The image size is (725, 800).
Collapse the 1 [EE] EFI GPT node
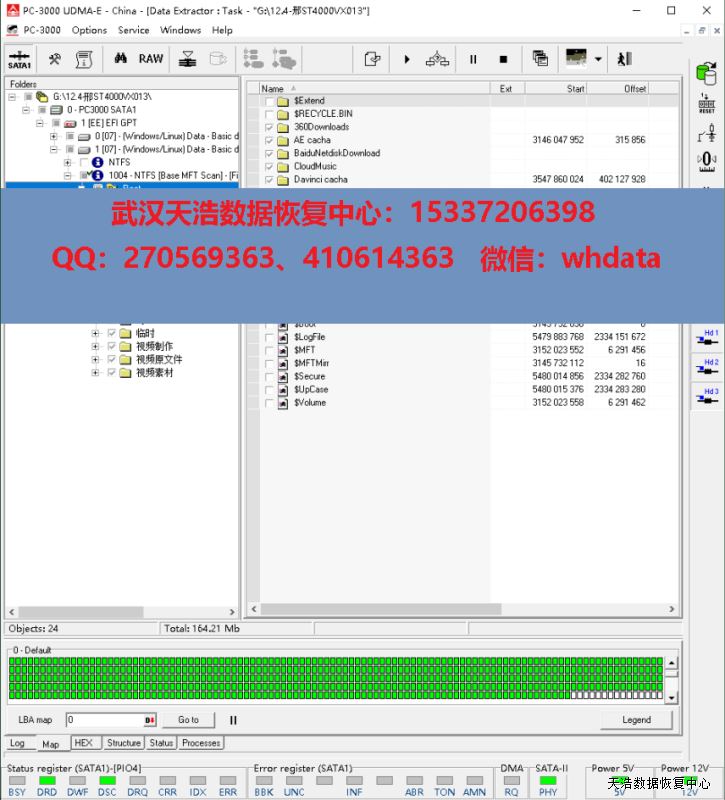click(41, 123)
